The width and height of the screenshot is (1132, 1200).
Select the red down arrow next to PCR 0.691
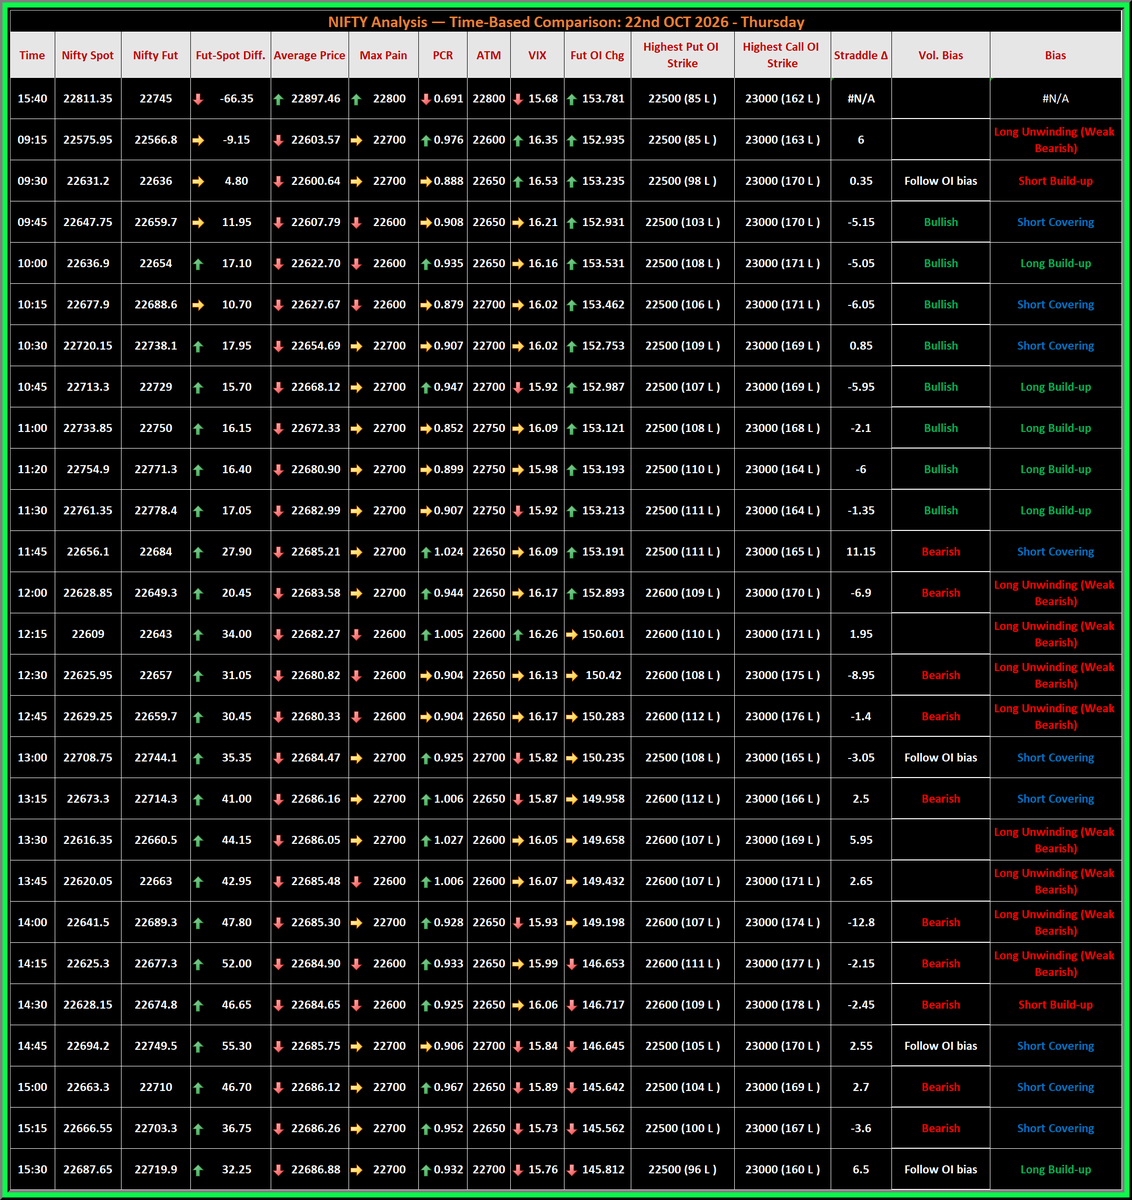(x=426, y=99)
